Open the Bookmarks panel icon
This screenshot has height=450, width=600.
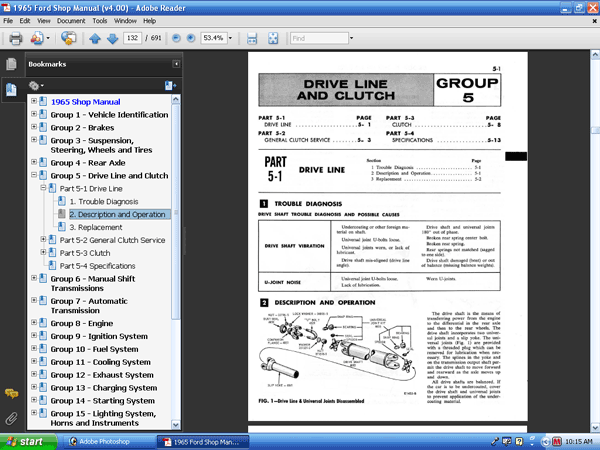point(11,90)
